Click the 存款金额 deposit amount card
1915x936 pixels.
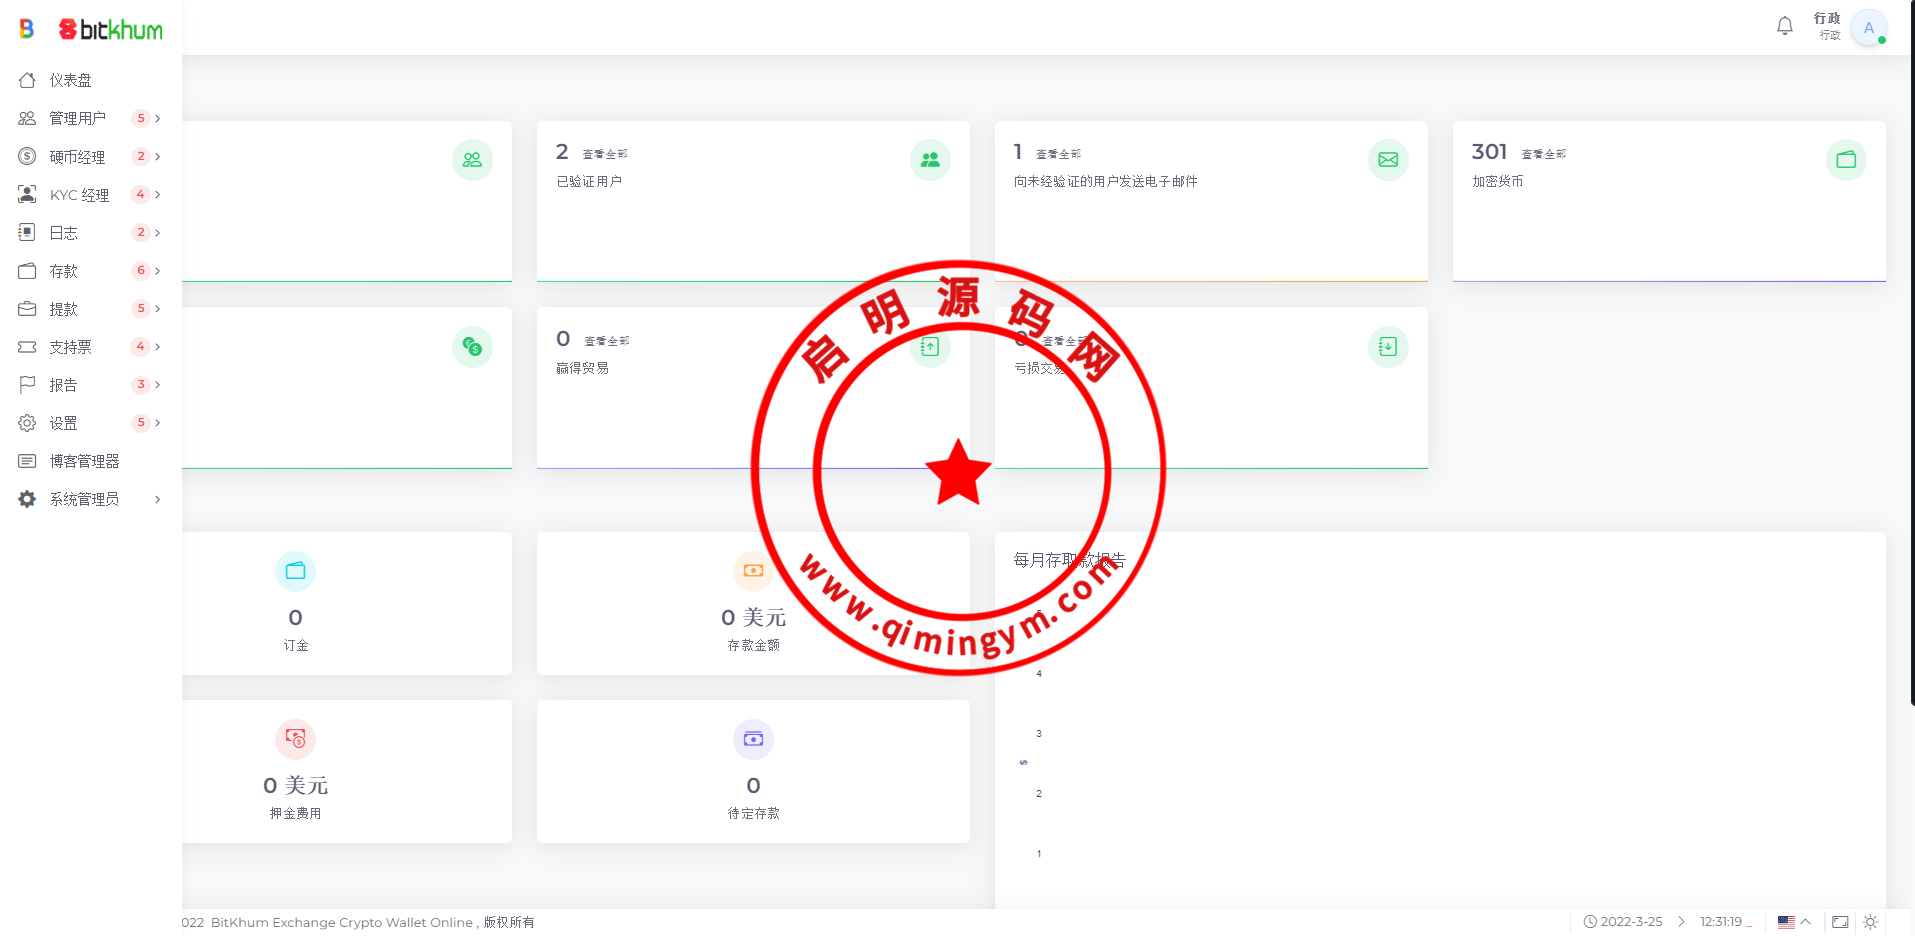[753, 604]
